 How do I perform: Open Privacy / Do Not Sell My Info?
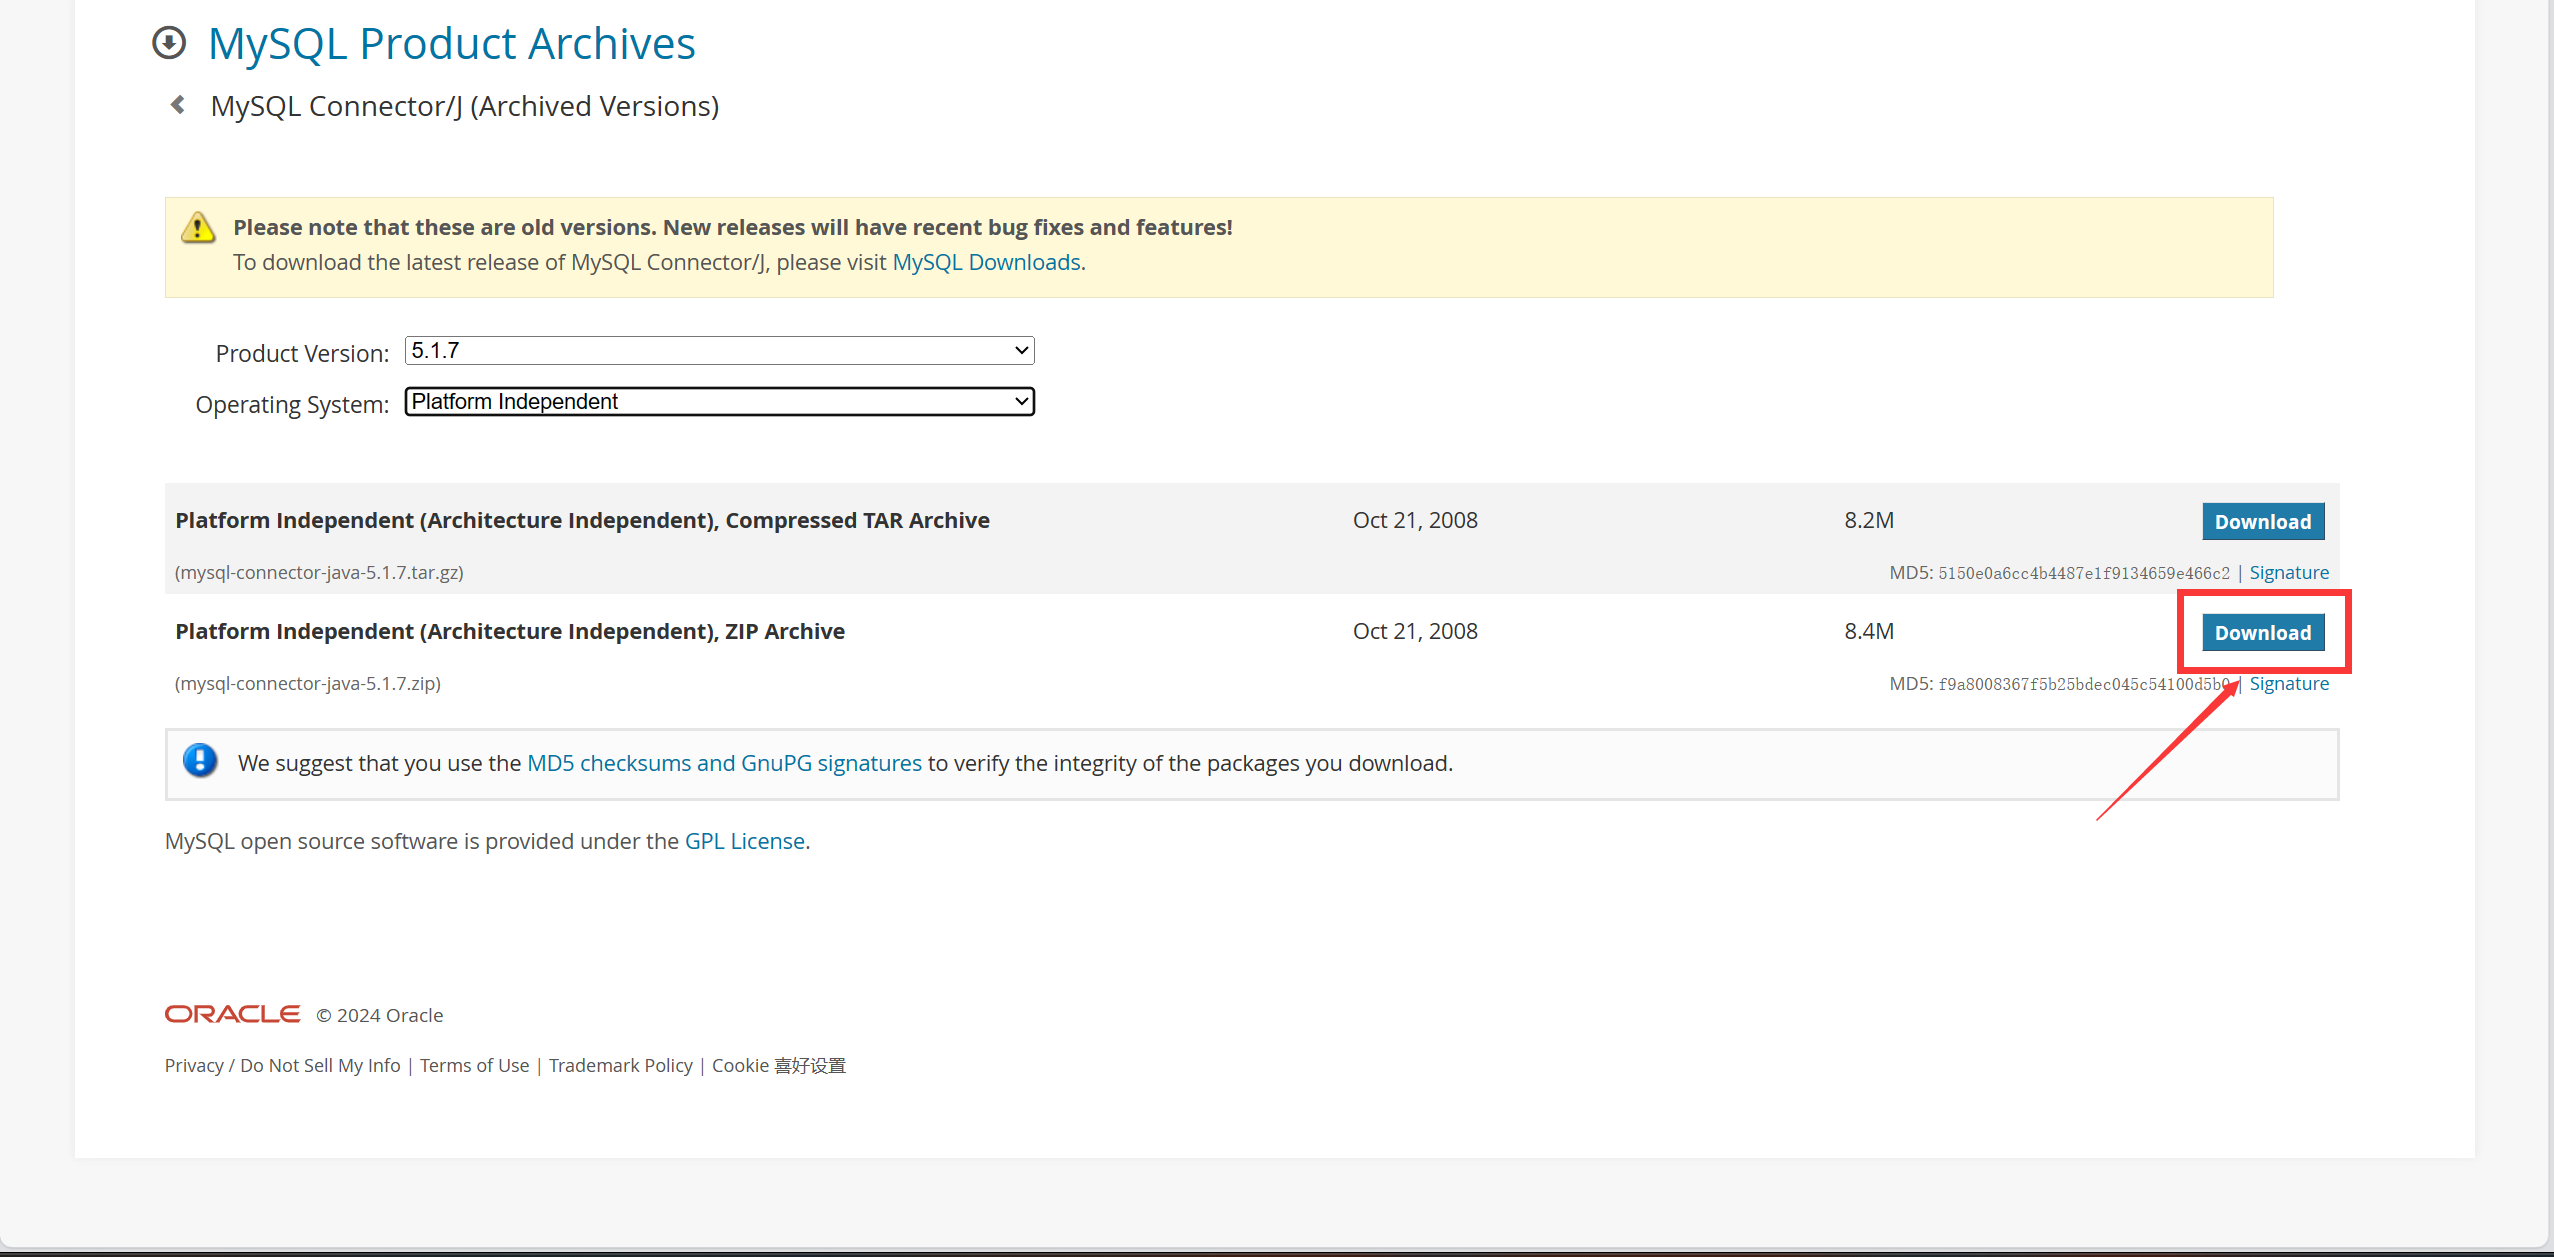tap(282, 1066)
